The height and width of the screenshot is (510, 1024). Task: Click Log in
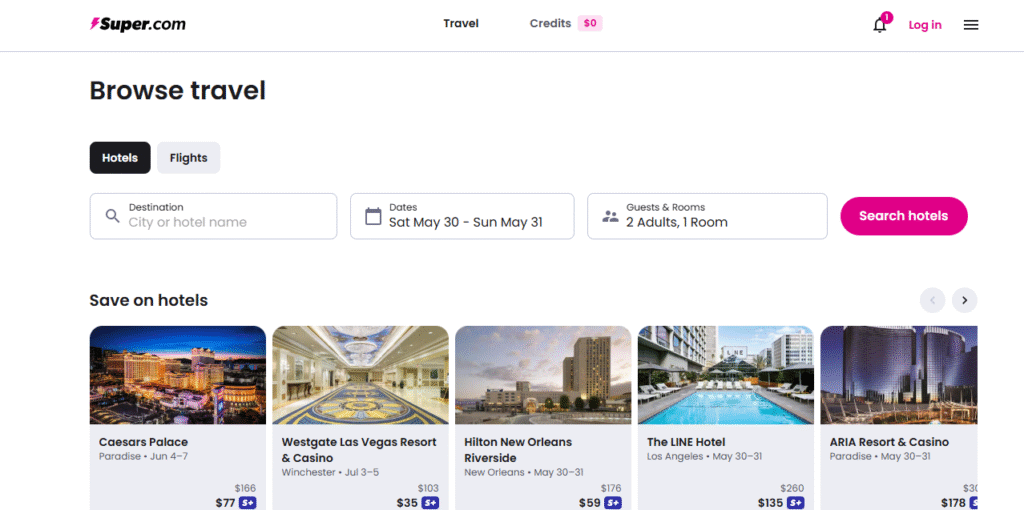click(925, 25)
